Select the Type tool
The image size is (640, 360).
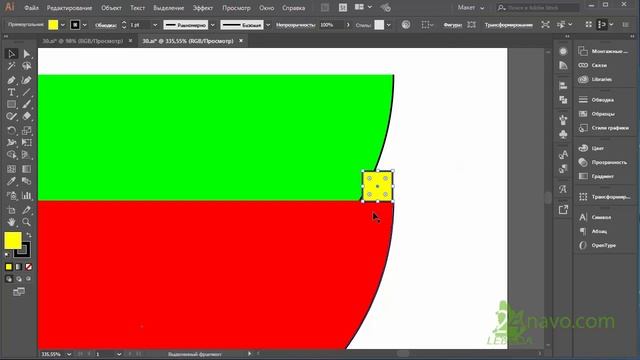click(x=11, y=92)
